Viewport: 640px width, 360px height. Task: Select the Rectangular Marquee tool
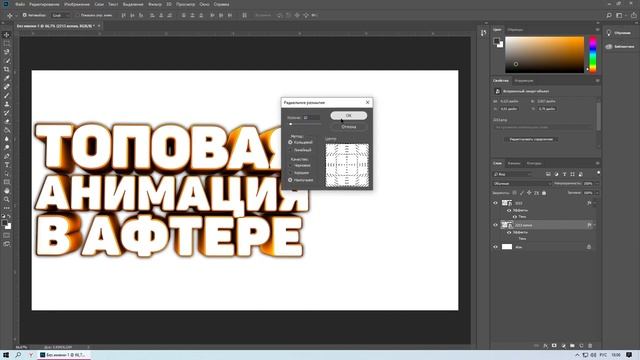tap(7, 43)
